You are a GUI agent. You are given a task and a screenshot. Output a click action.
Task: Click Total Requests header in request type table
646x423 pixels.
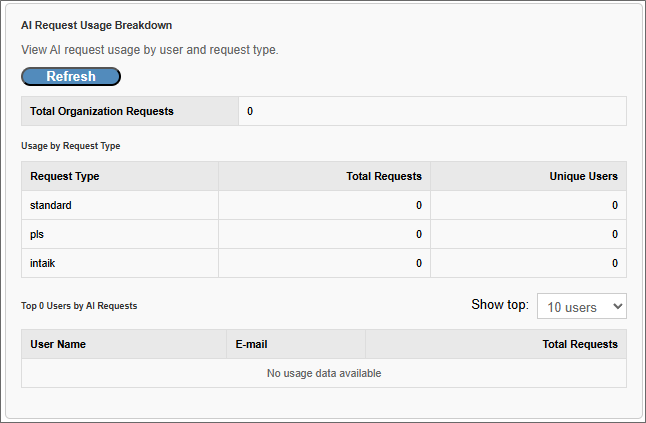(x=383, y=176)
